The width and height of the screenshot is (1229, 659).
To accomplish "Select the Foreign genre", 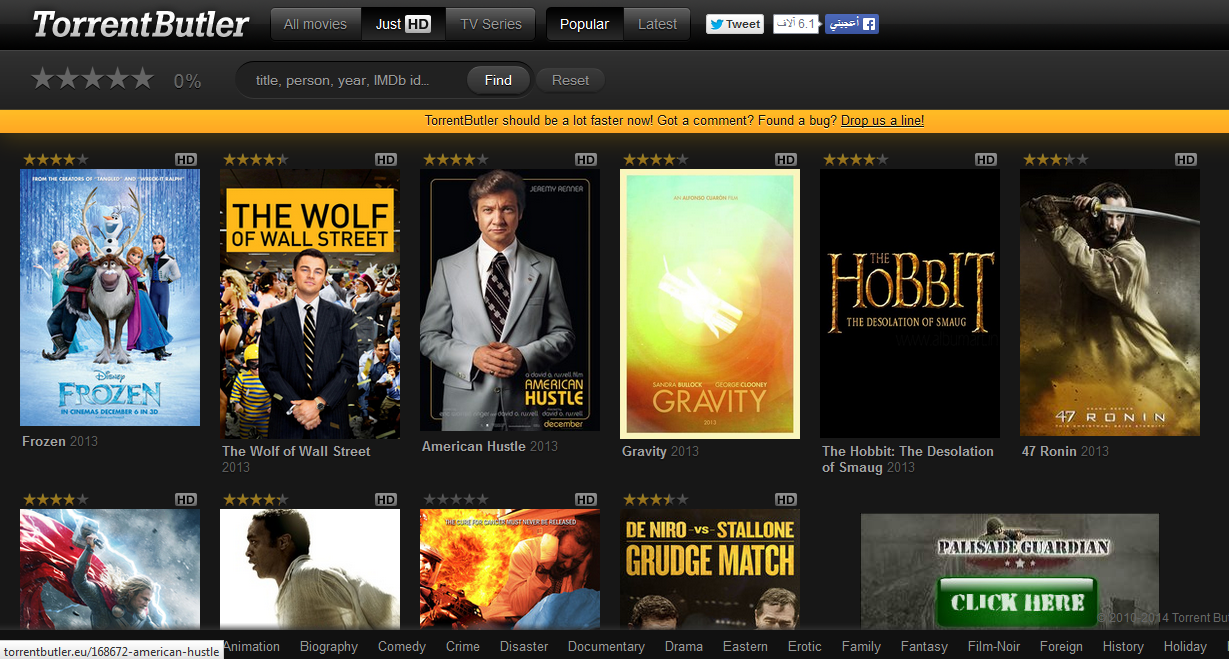I will pos(1061,646).
